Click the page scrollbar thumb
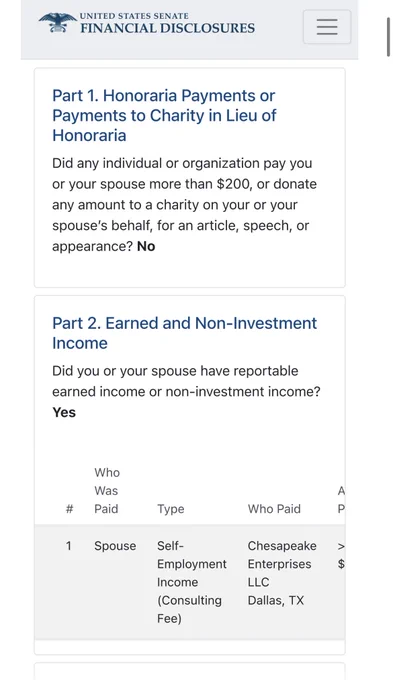The image size is (393, 680). point(389,36)
